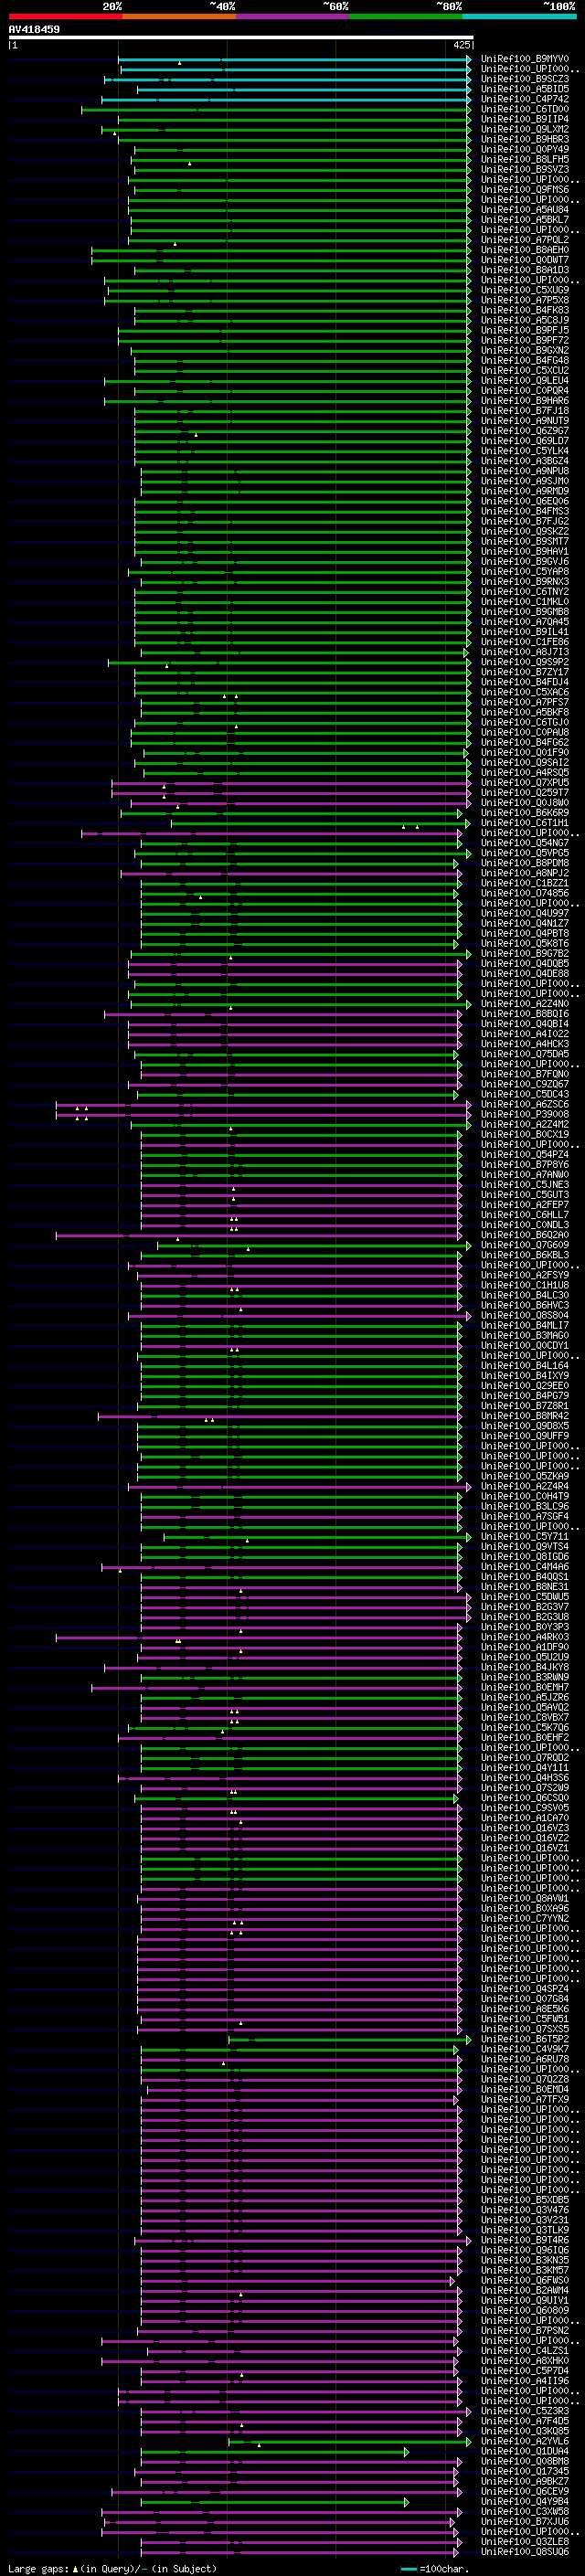Select hit label UniRef100_A7PQL2
The image size is (585, 2576).
[525, 240]
